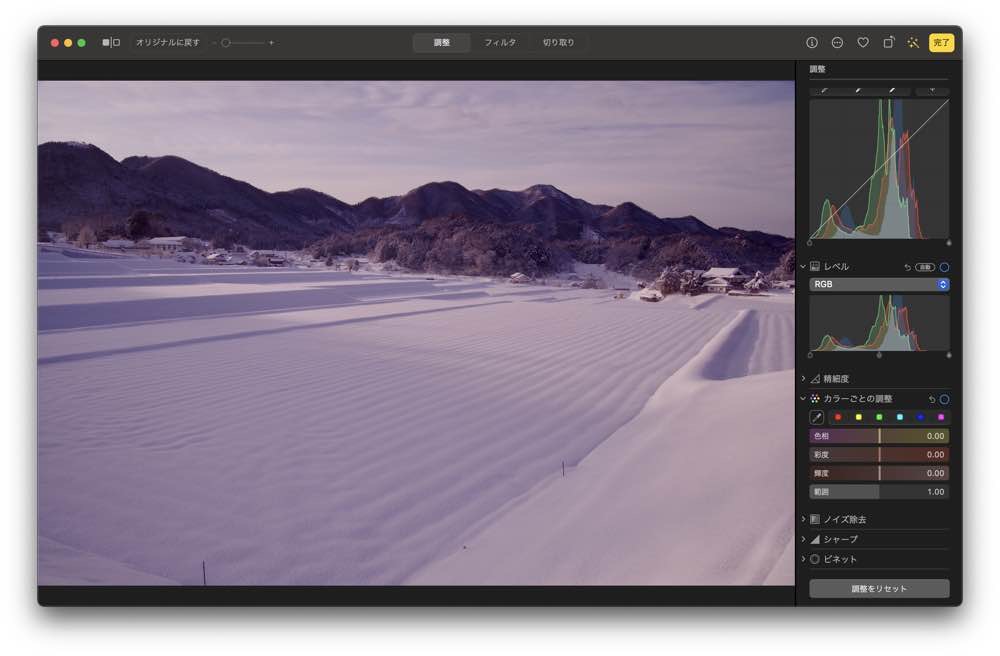Open the RGB channel dropdown
The width and height of the screenshot is (1000, 656).
click(879, 284)
